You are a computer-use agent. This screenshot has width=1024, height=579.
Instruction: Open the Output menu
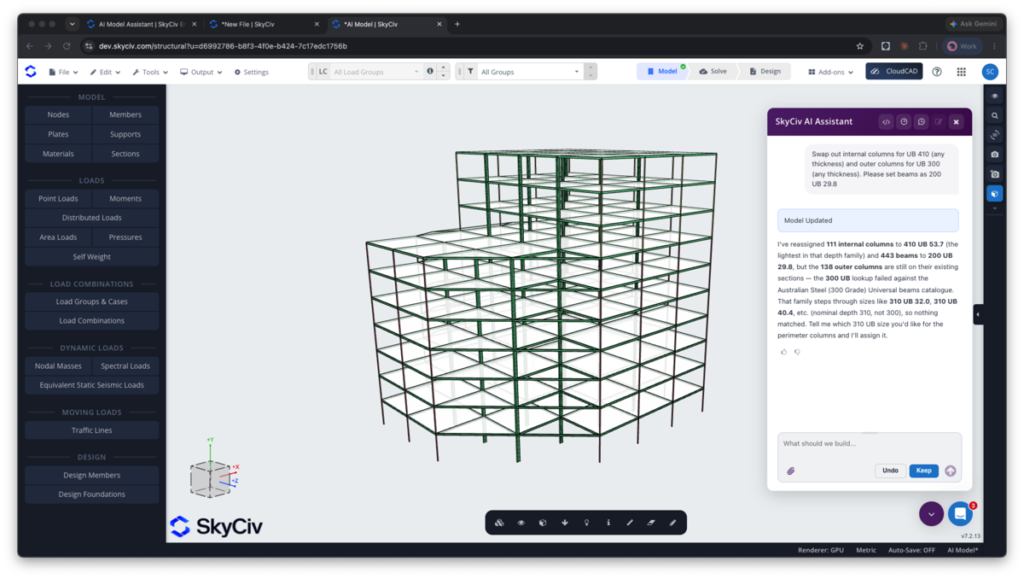[x=201, y=72]
